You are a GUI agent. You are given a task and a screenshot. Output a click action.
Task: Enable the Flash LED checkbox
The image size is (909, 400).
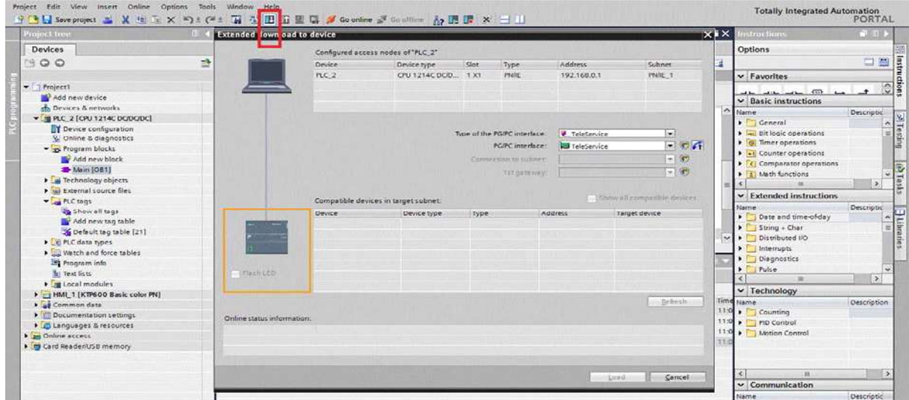[236, 273]
